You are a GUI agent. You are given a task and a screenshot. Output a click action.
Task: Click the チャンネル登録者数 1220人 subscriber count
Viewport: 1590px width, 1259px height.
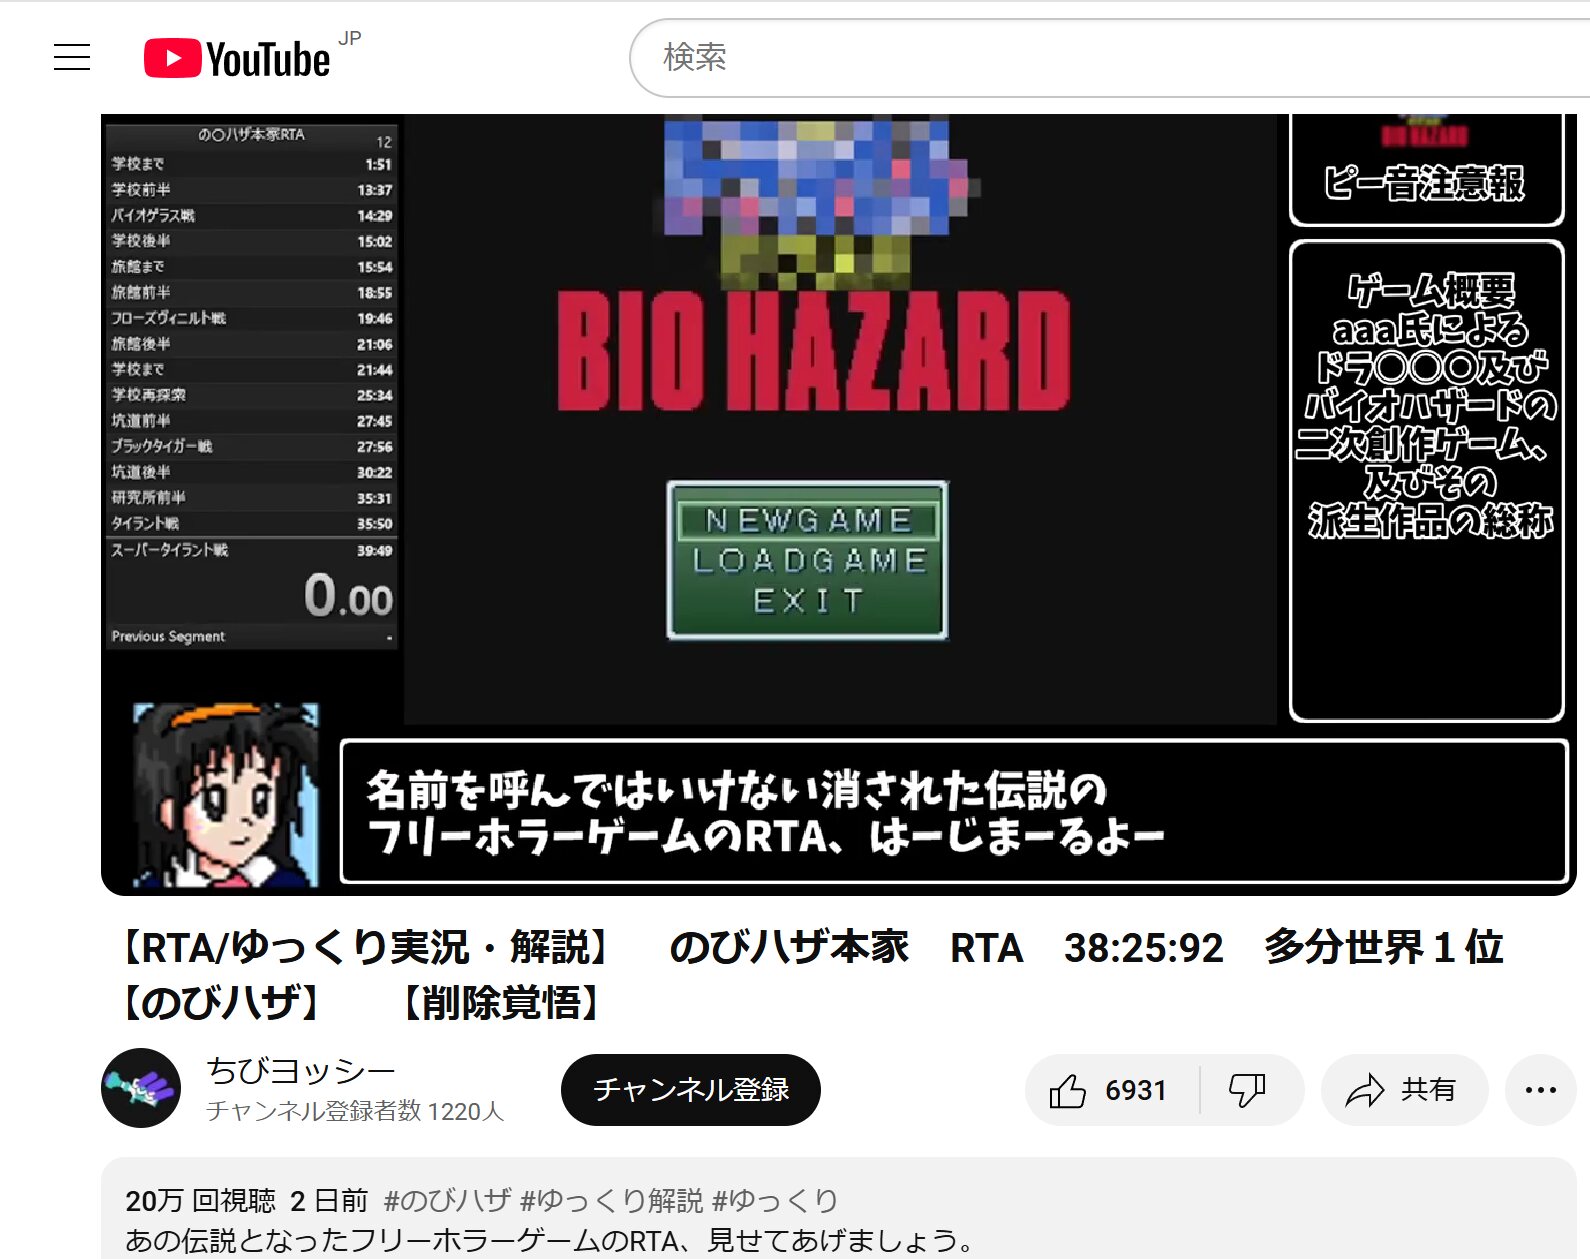pyautogui.click(x=355, y=1111)
